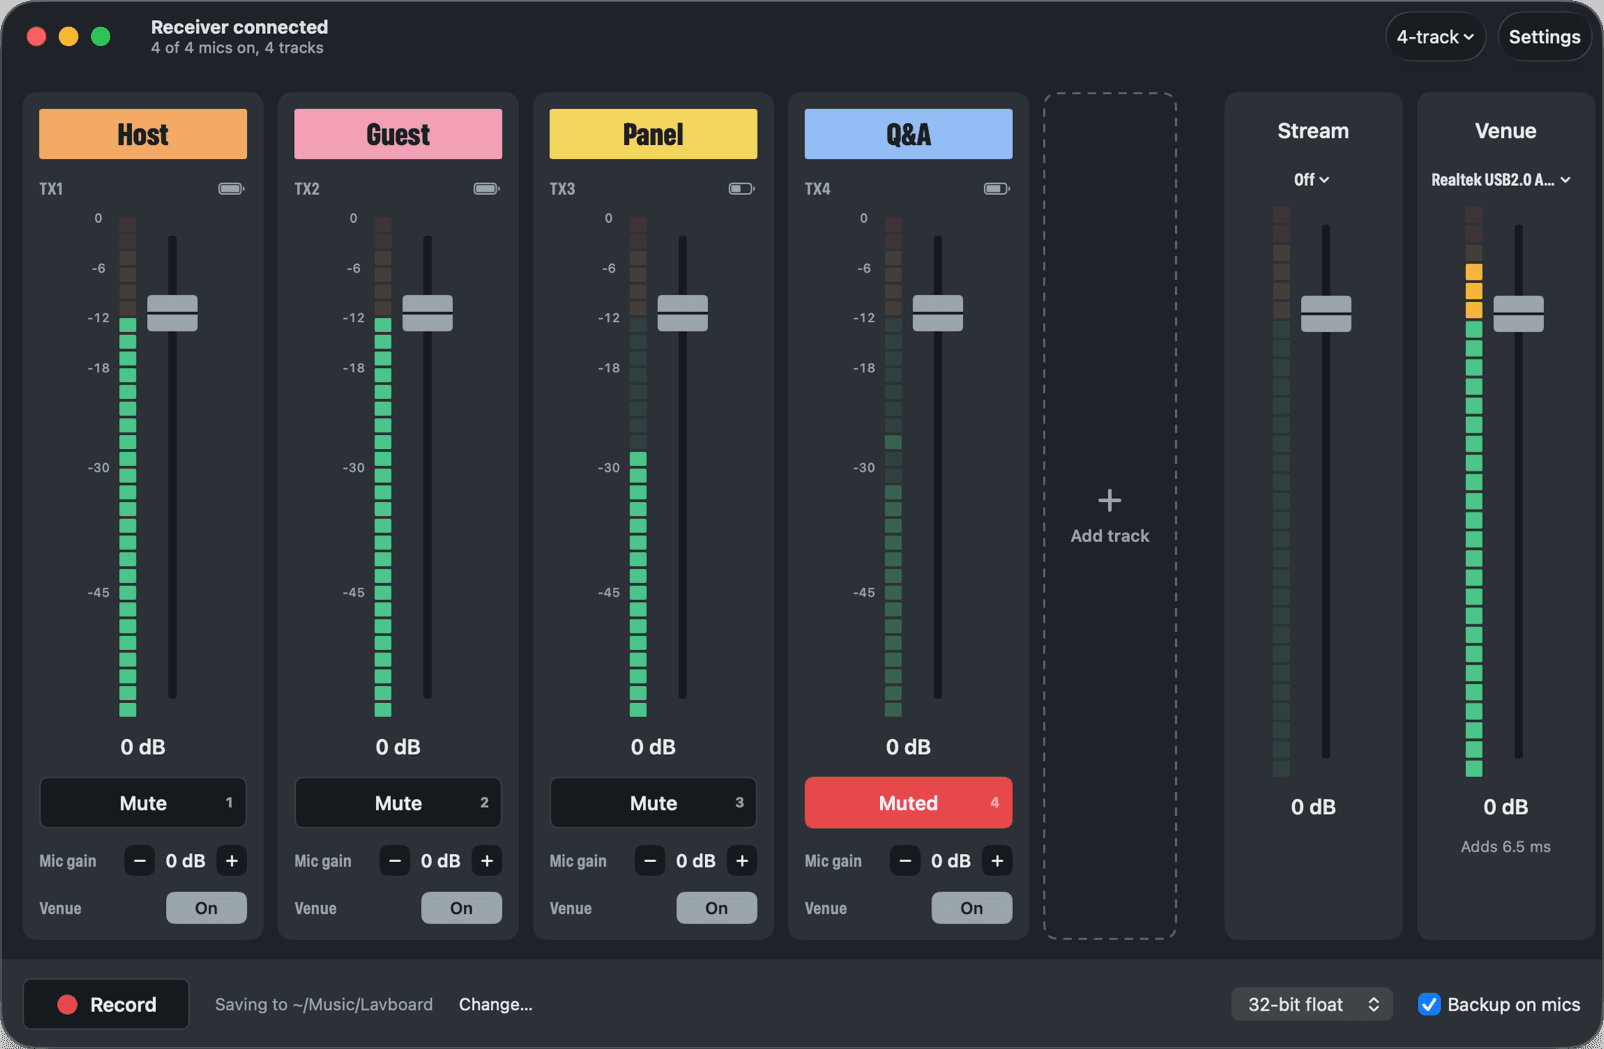Open the 32-bit float format selector
Viewport: 1604px width, 1049px height.
point(1312,1004)
